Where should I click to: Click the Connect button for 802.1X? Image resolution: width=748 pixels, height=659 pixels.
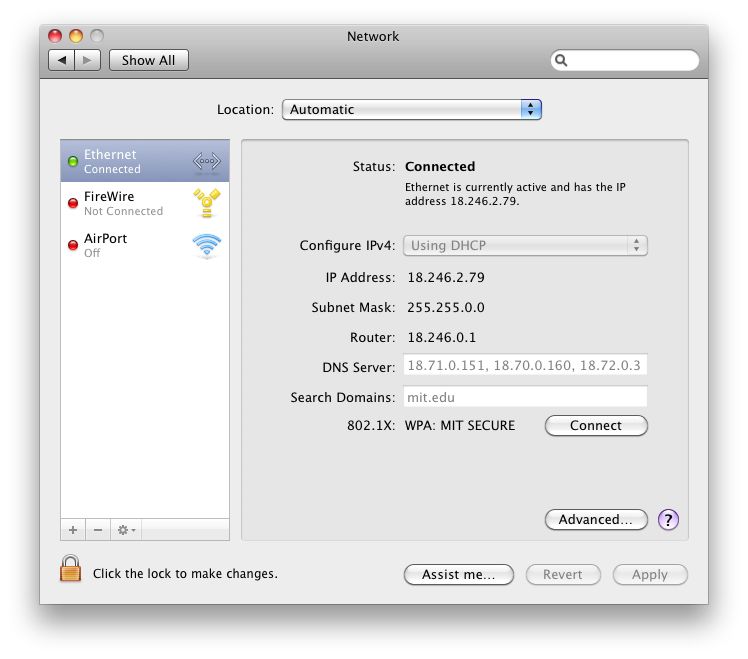[x=596, y=425]
